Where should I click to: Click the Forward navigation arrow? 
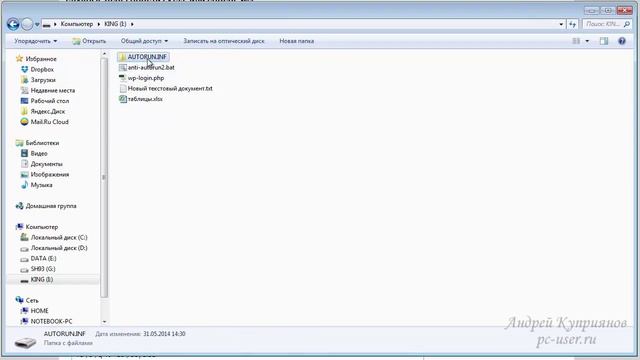27,24
